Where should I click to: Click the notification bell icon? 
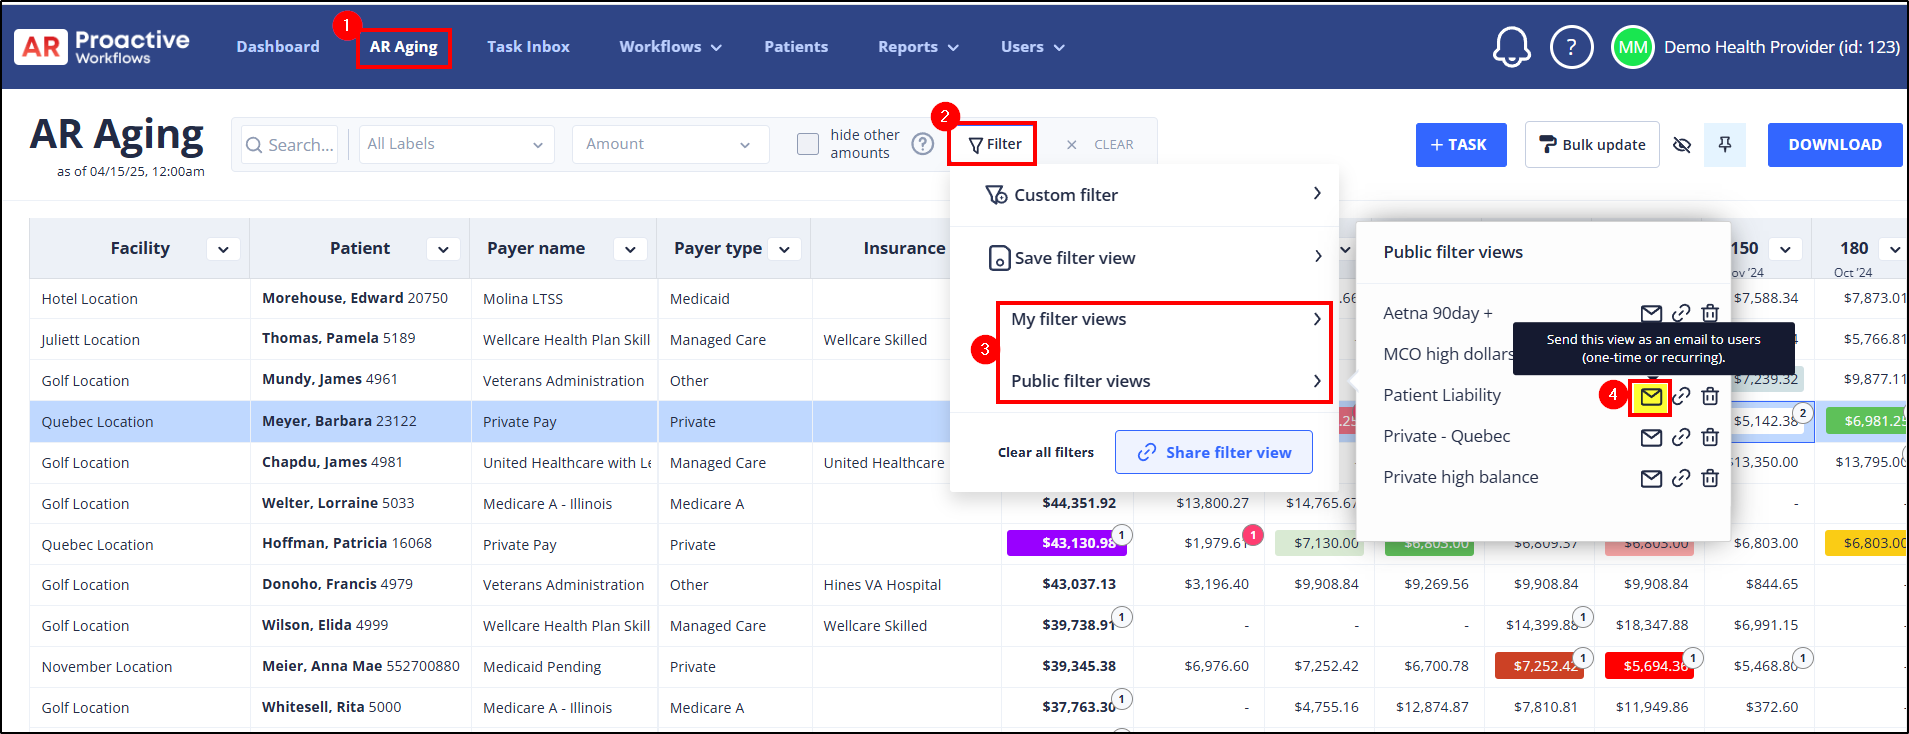(1511, 47)
